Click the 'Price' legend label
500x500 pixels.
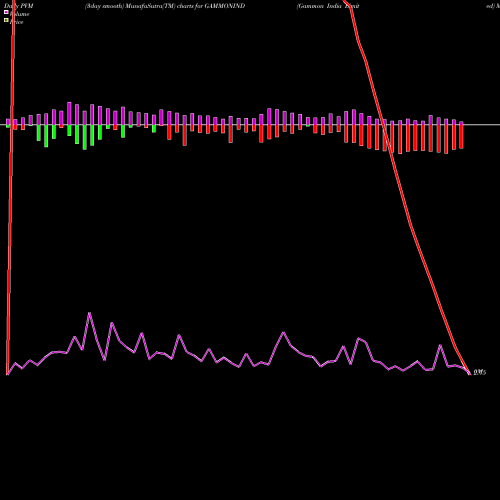coord(16,22)
